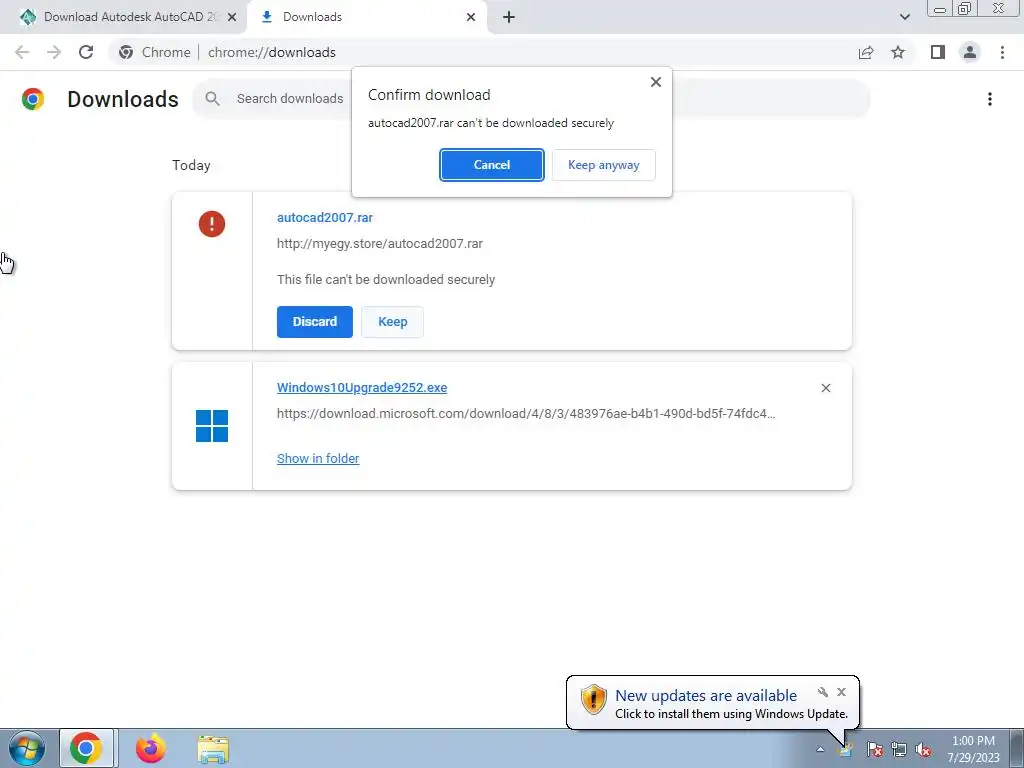
Task: Switch to Download Autodesk AutoCAD tab
Action: [122, 17]
